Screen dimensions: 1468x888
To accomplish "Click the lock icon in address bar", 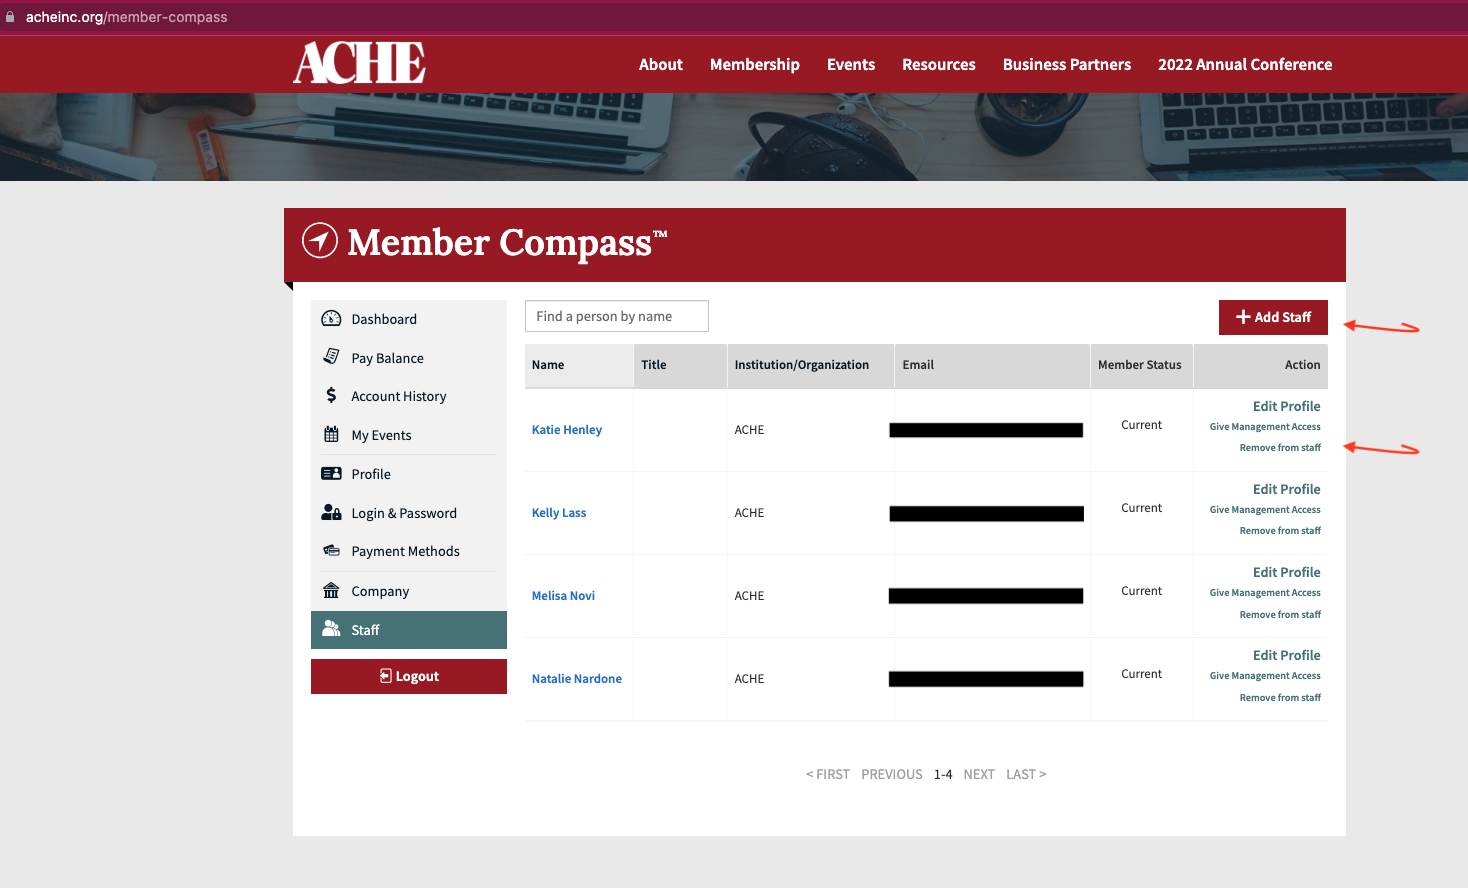I will click(10, 17).
